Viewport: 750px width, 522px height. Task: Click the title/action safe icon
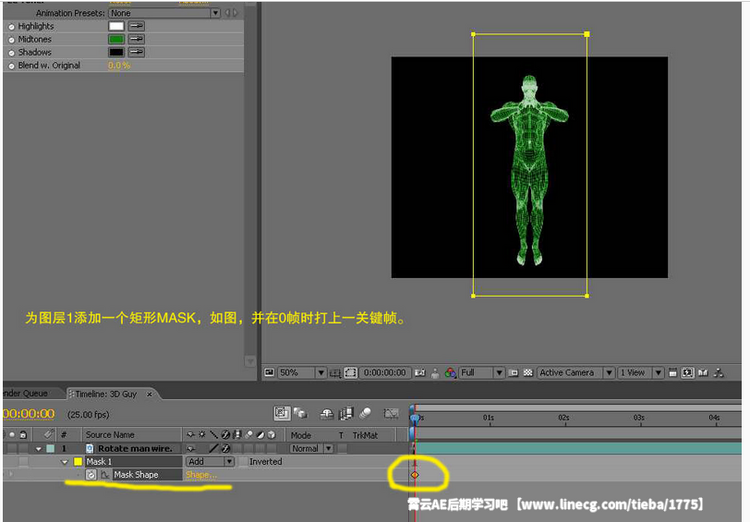(335, 373)
